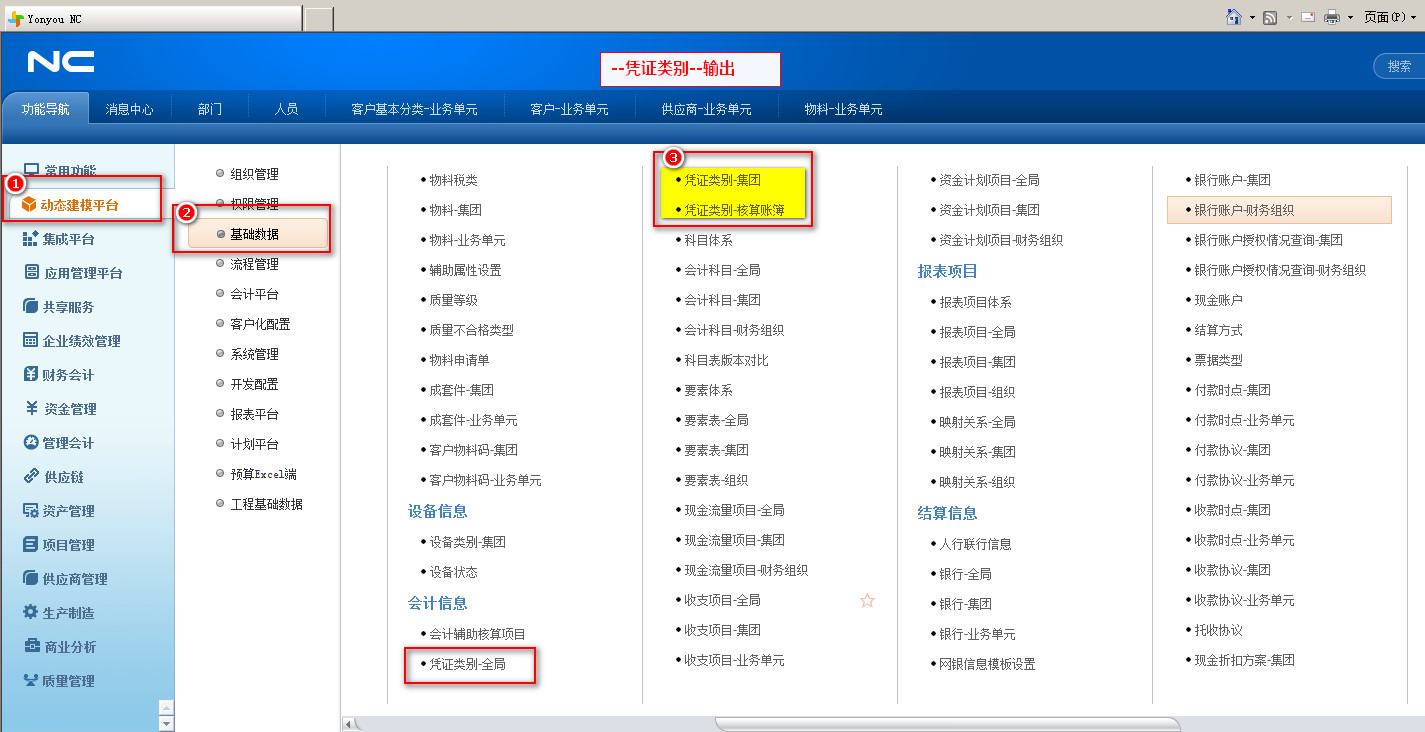Open the 凭证类别-全局 link
The height and width of the screenshot is (732, 1425).
[467, 664]
